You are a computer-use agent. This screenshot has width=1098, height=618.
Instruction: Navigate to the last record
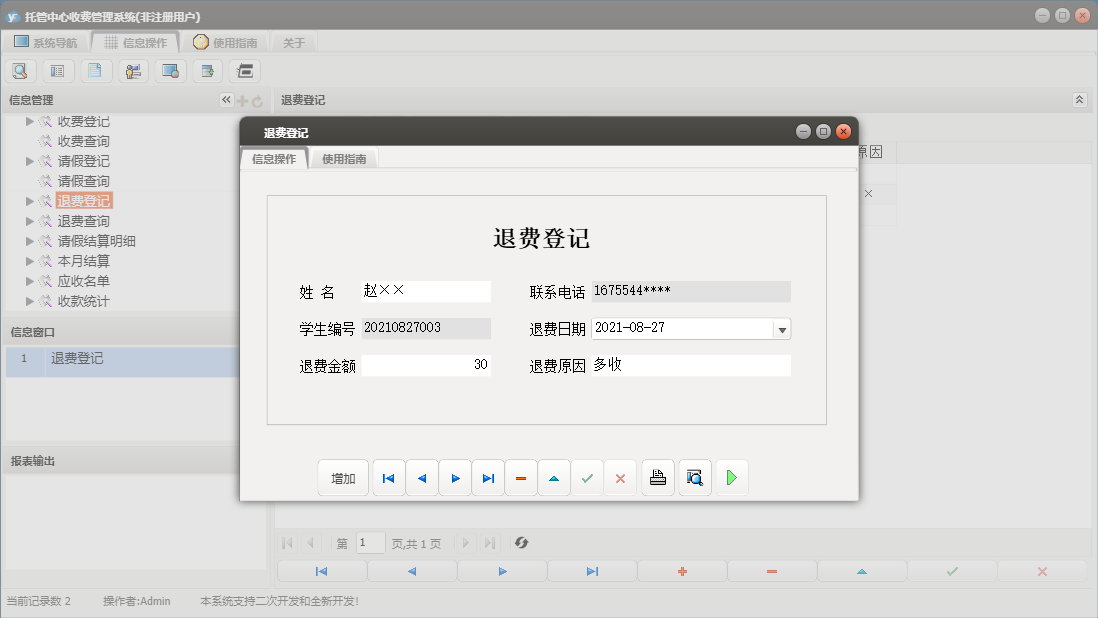(x=488, y=477)
